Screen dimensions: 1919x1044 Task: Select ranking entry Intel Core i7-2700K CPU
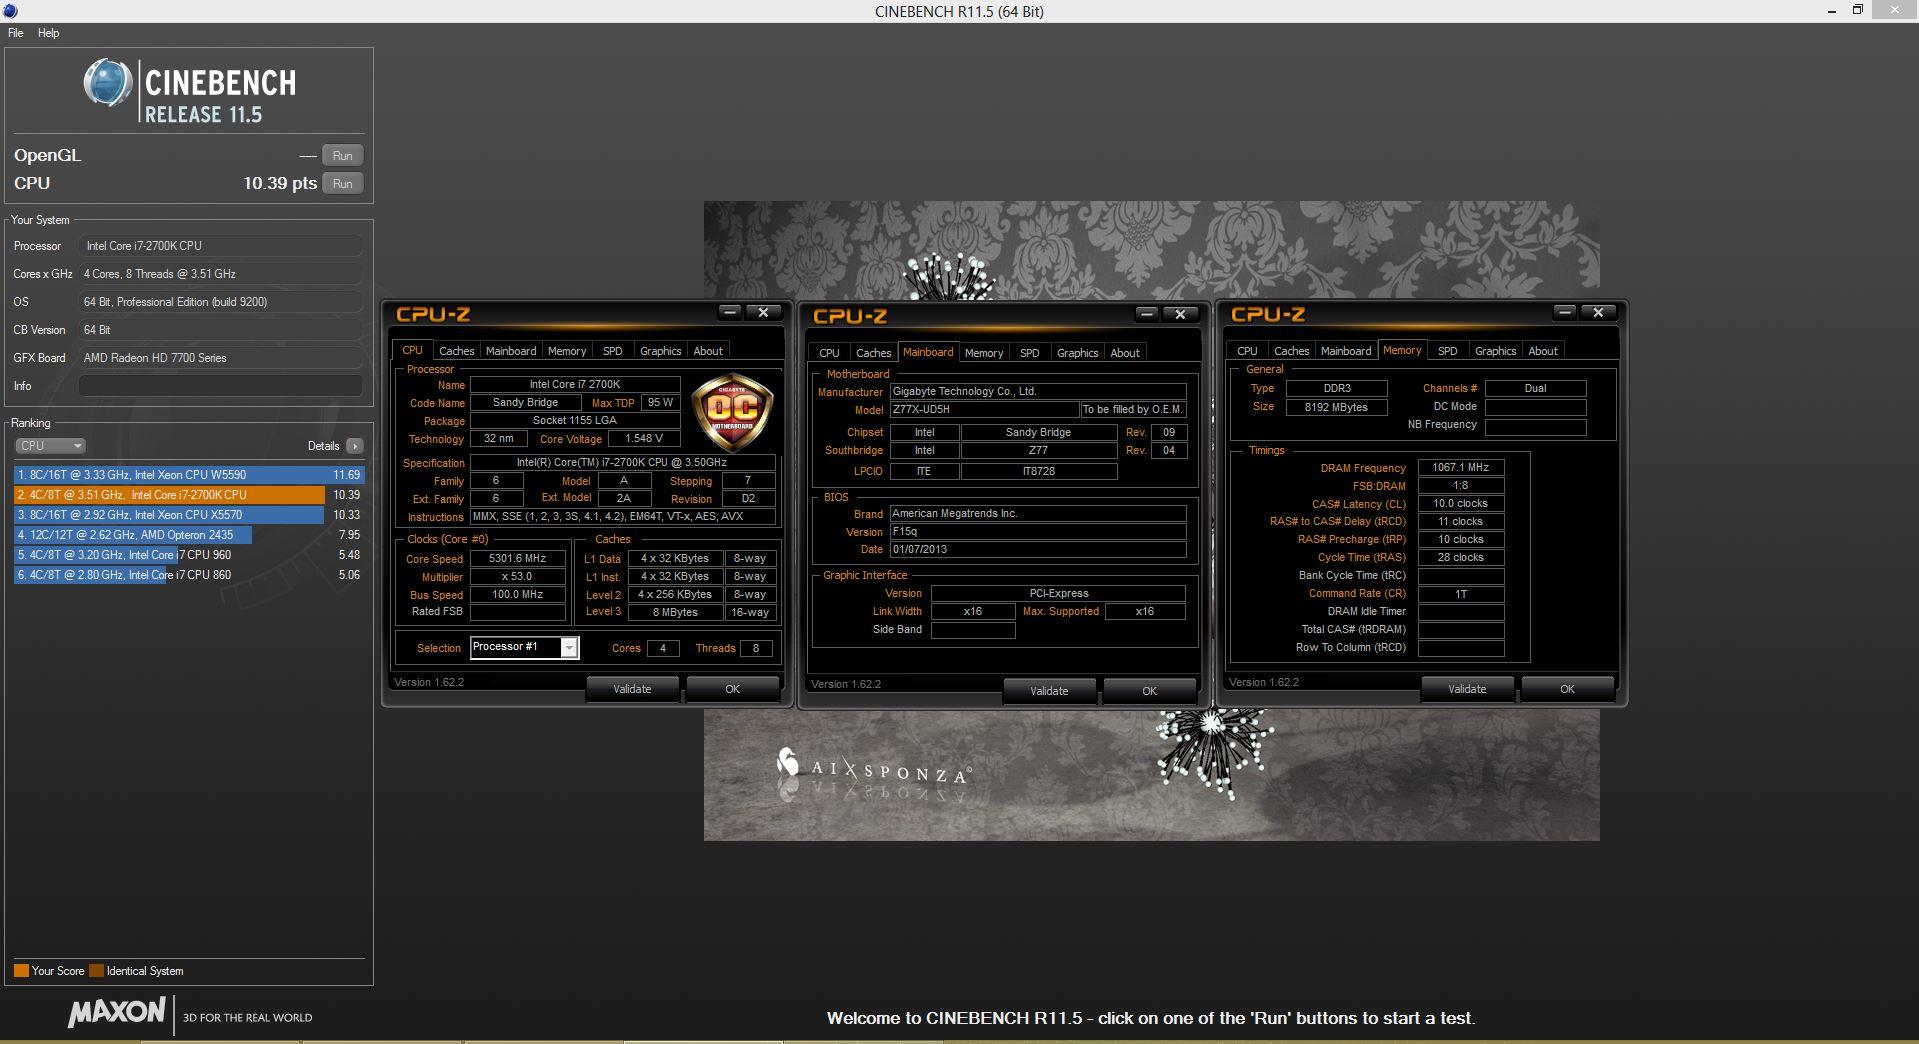tap(189, 495)
